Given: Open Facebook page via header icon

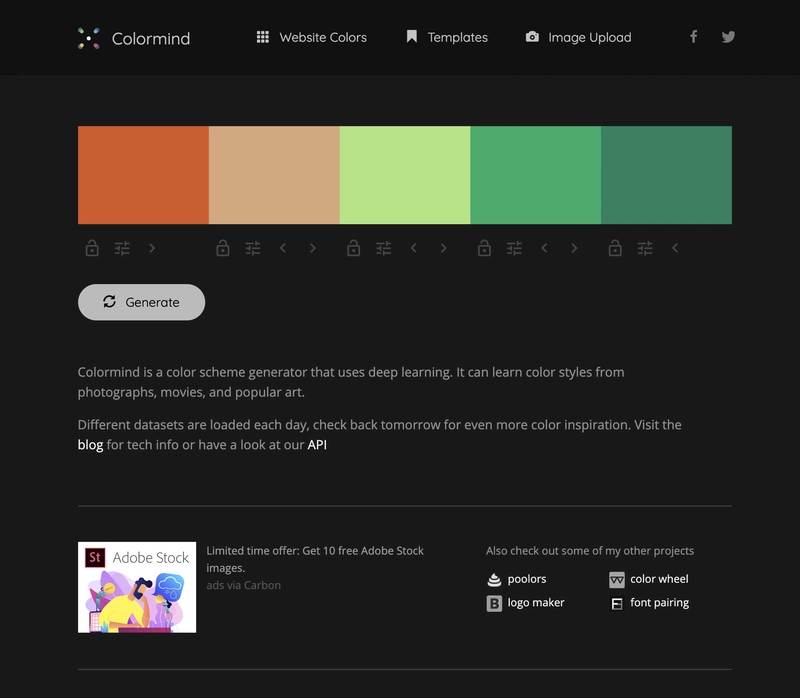Looking at the screenshot, I should click(693, 37).
